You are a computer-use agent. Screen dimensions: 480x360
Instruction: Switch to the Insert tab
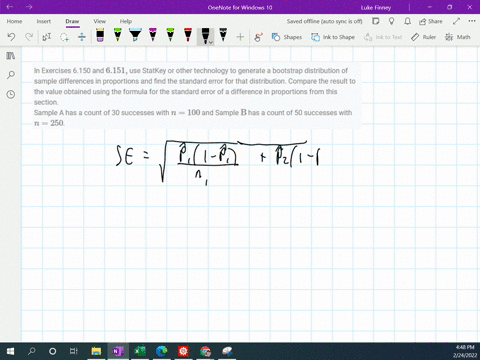click(x=44, y=21)
